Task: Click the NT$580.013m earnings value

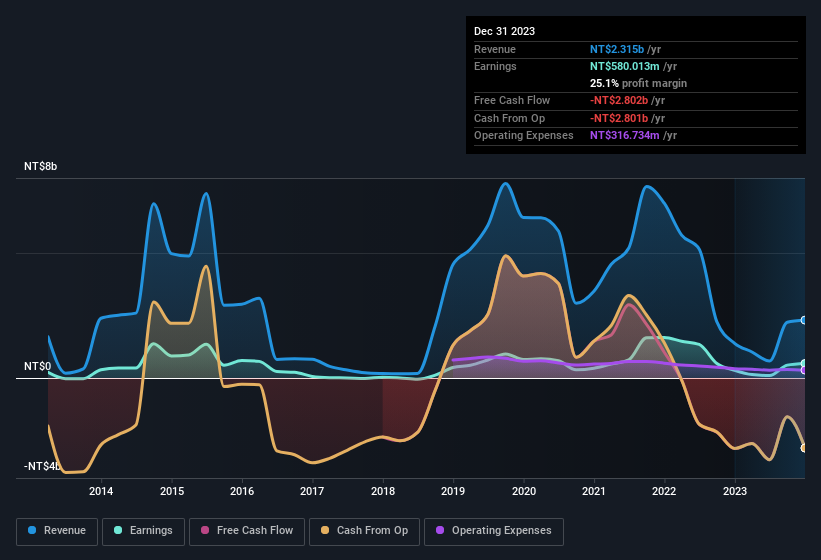Action: point(624,66)
